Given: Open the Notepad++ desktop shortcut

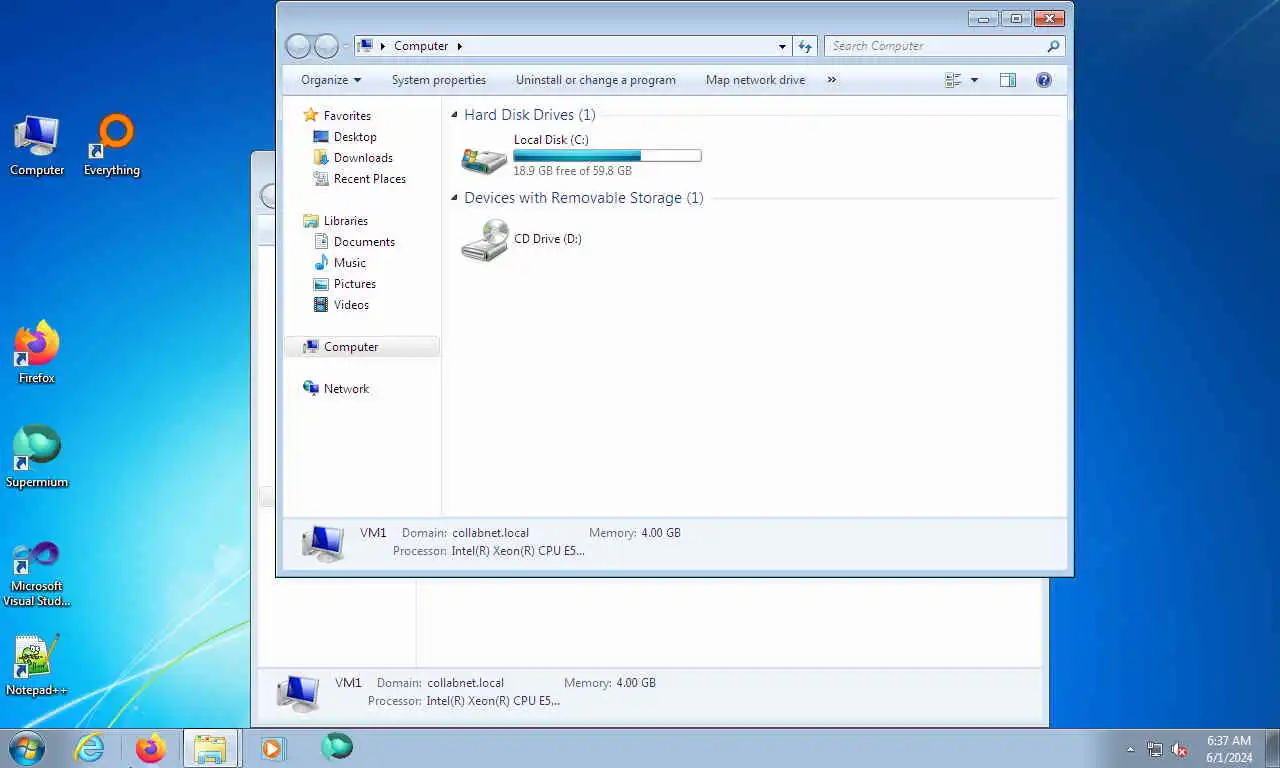Looking at the screenshot, I should tap(37, 665).
